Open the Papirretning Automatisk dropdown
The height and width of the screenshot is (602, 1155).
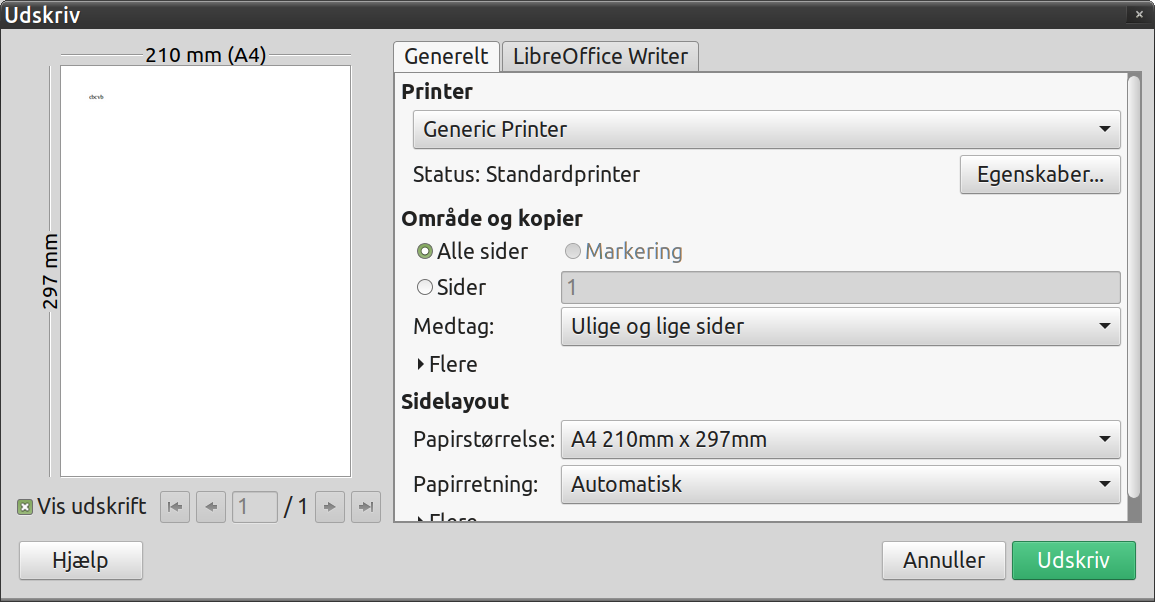(x=840, y=485)
